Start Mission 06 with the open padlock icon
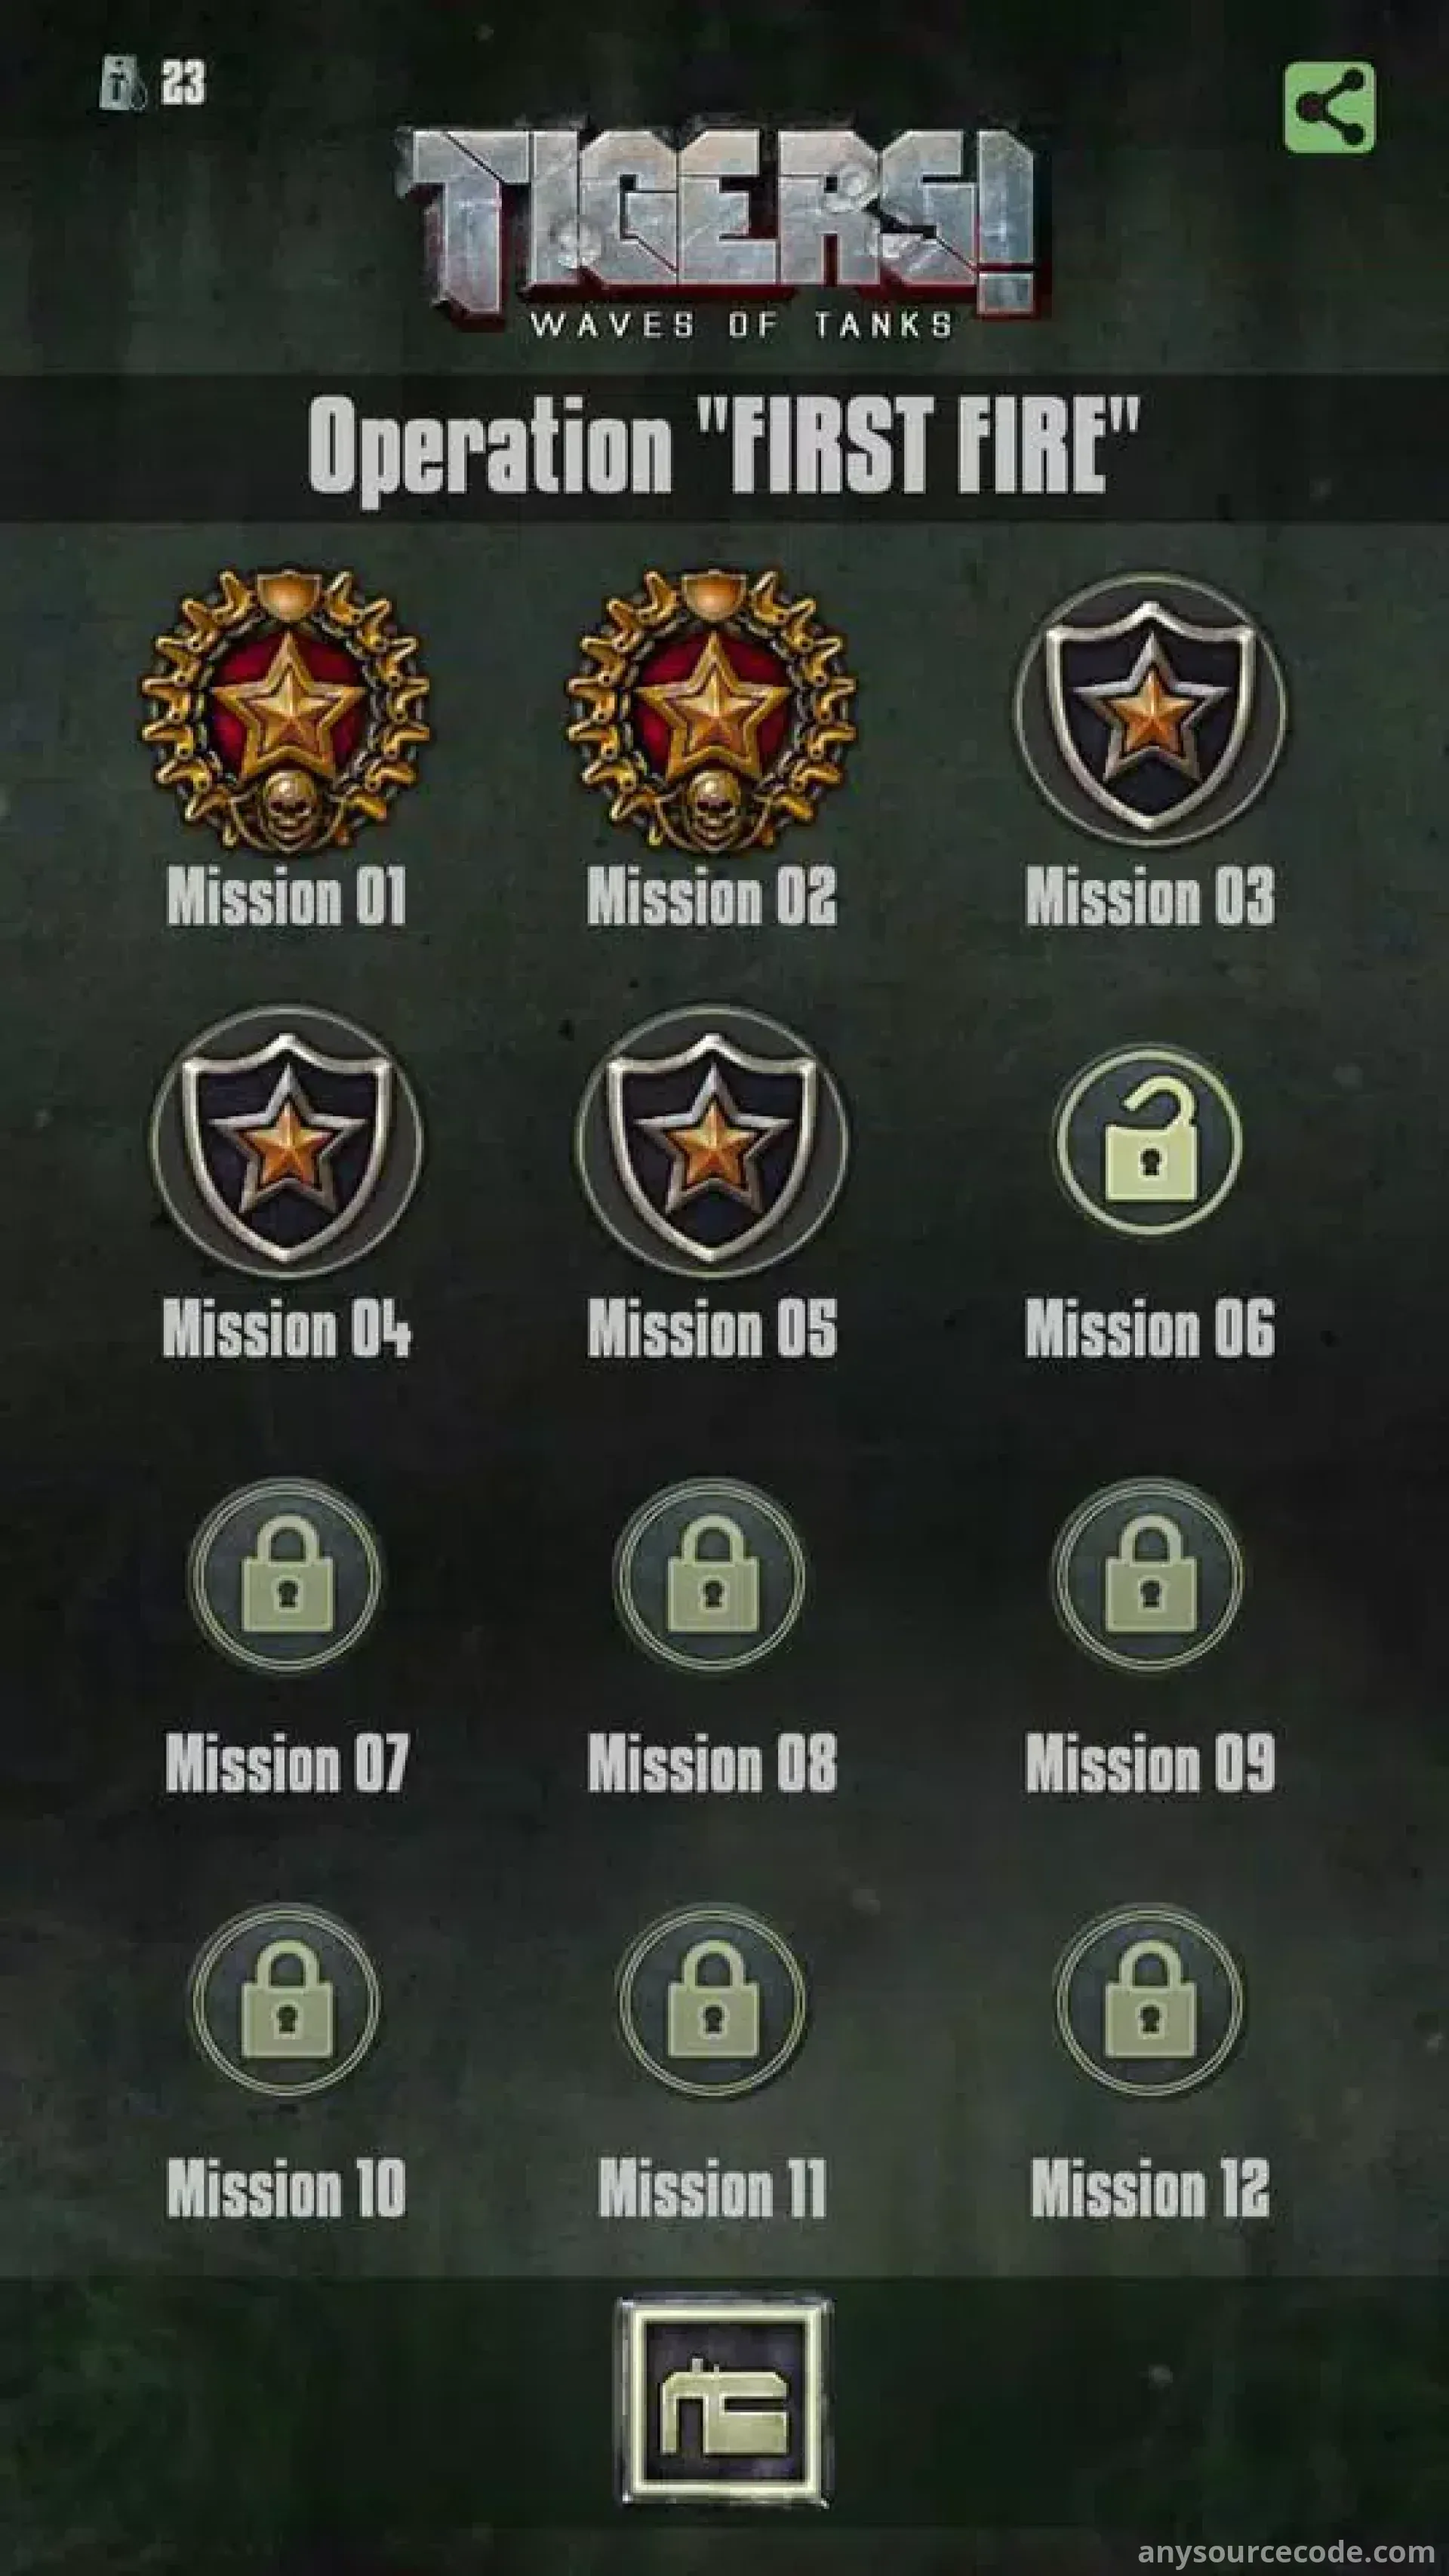The image size is (1449, 2576). (1150, 1141)
